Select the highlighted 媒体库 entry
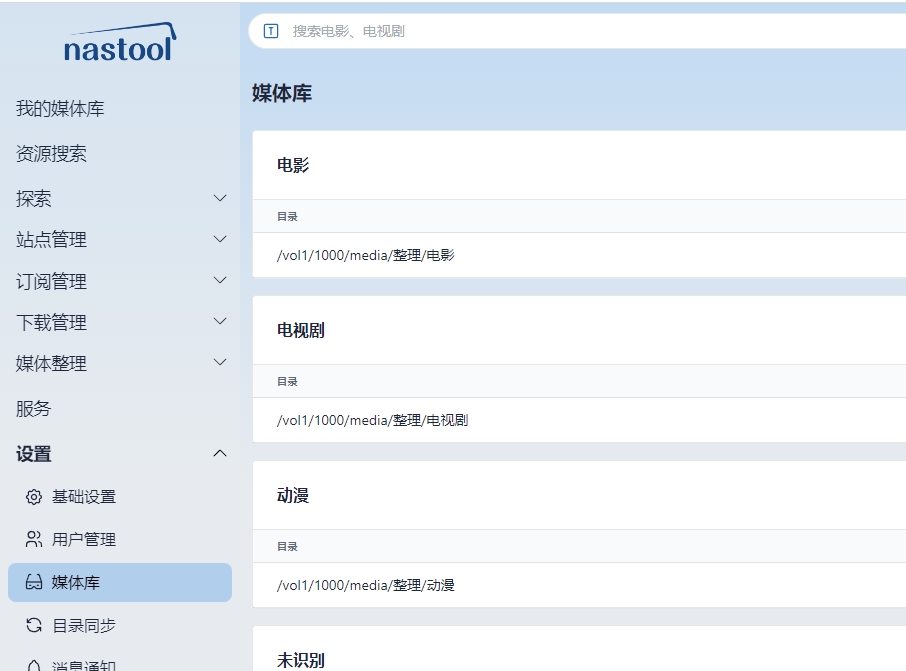The width and height of the screenshot is (906, 671). (120, 583)
